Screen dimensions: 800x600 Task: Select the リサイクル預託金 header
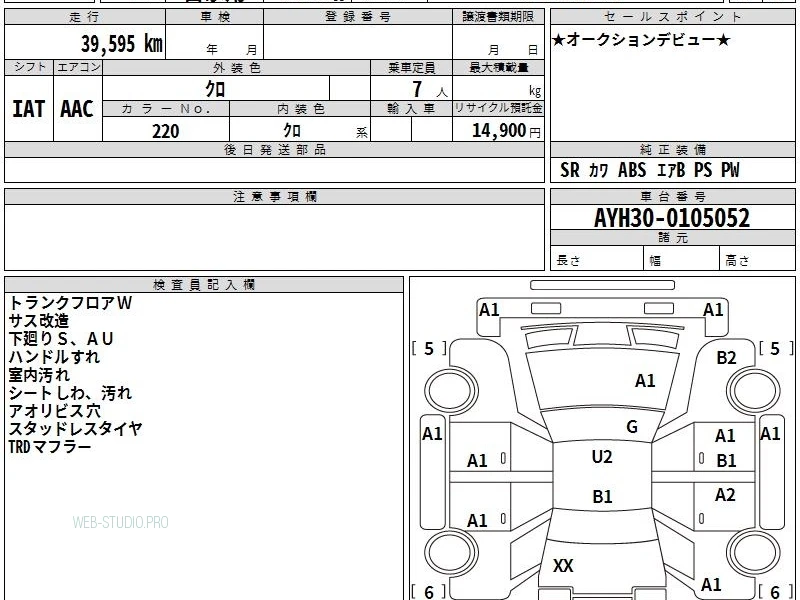498,108
